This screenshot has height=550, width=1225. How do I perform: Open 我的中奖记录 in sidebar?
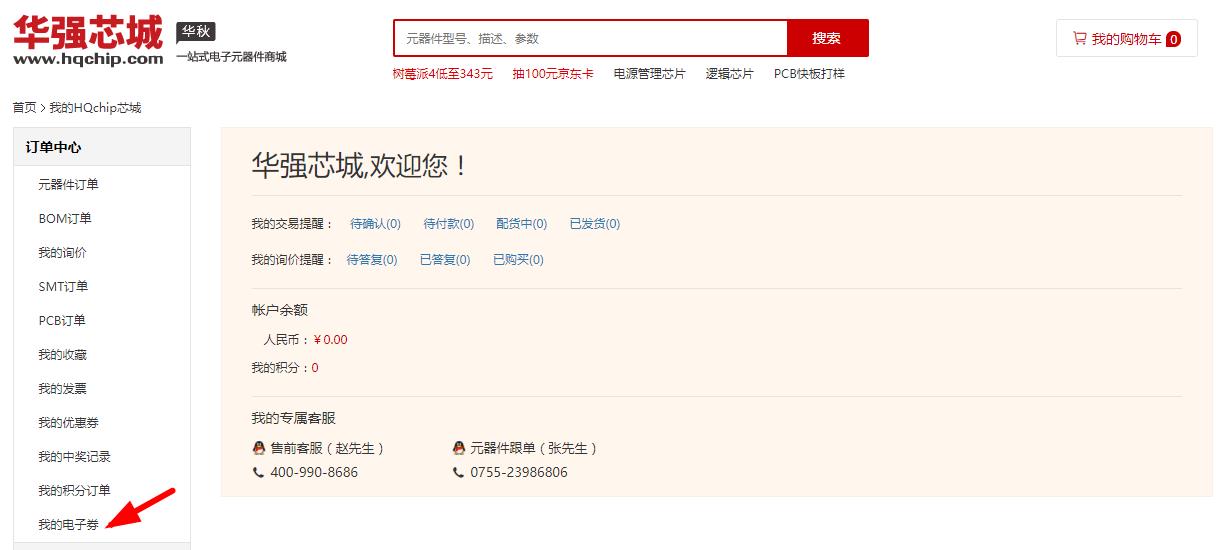[x=74, y=457]
